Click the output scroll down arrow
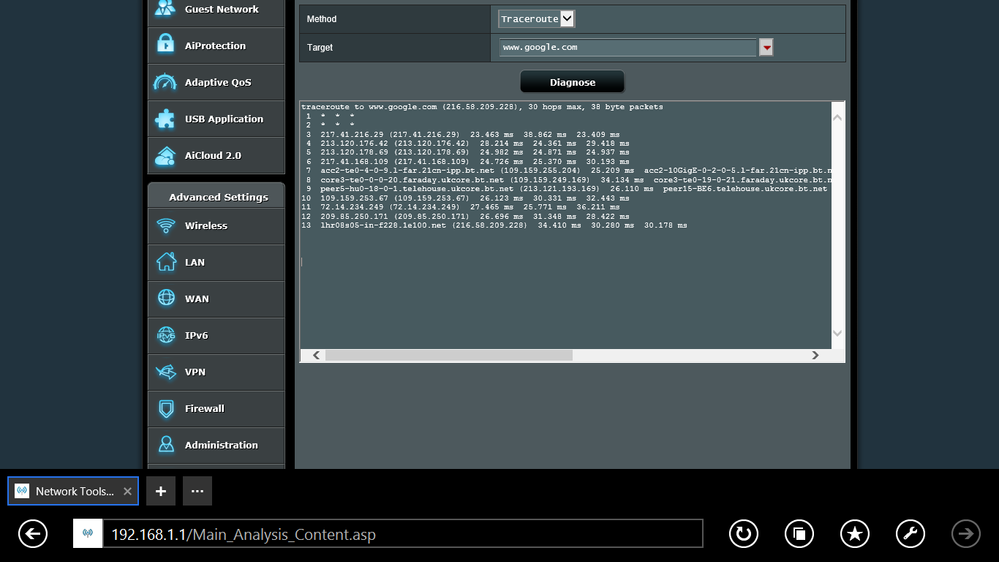 838,333
